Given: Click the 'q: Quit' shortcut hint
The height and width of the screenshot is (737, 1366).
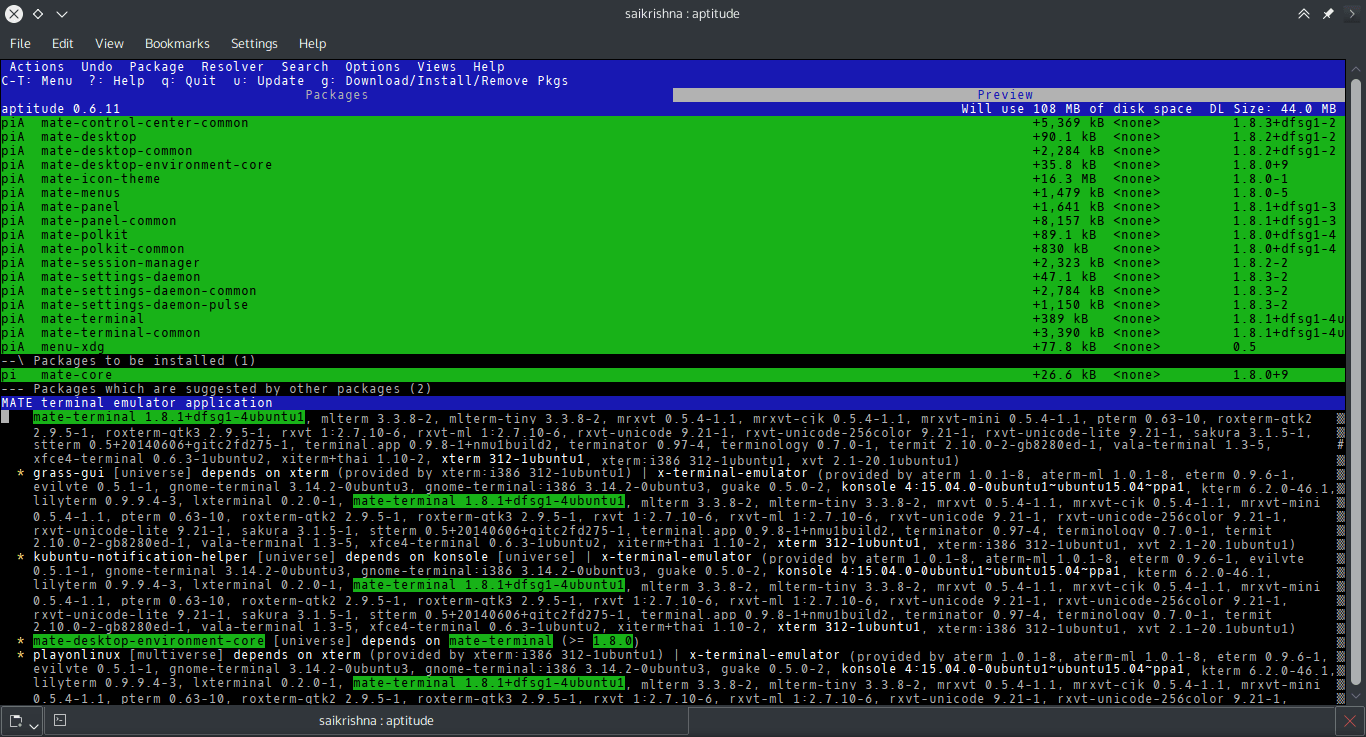Looking at the screenshot, I should [189, 81].
